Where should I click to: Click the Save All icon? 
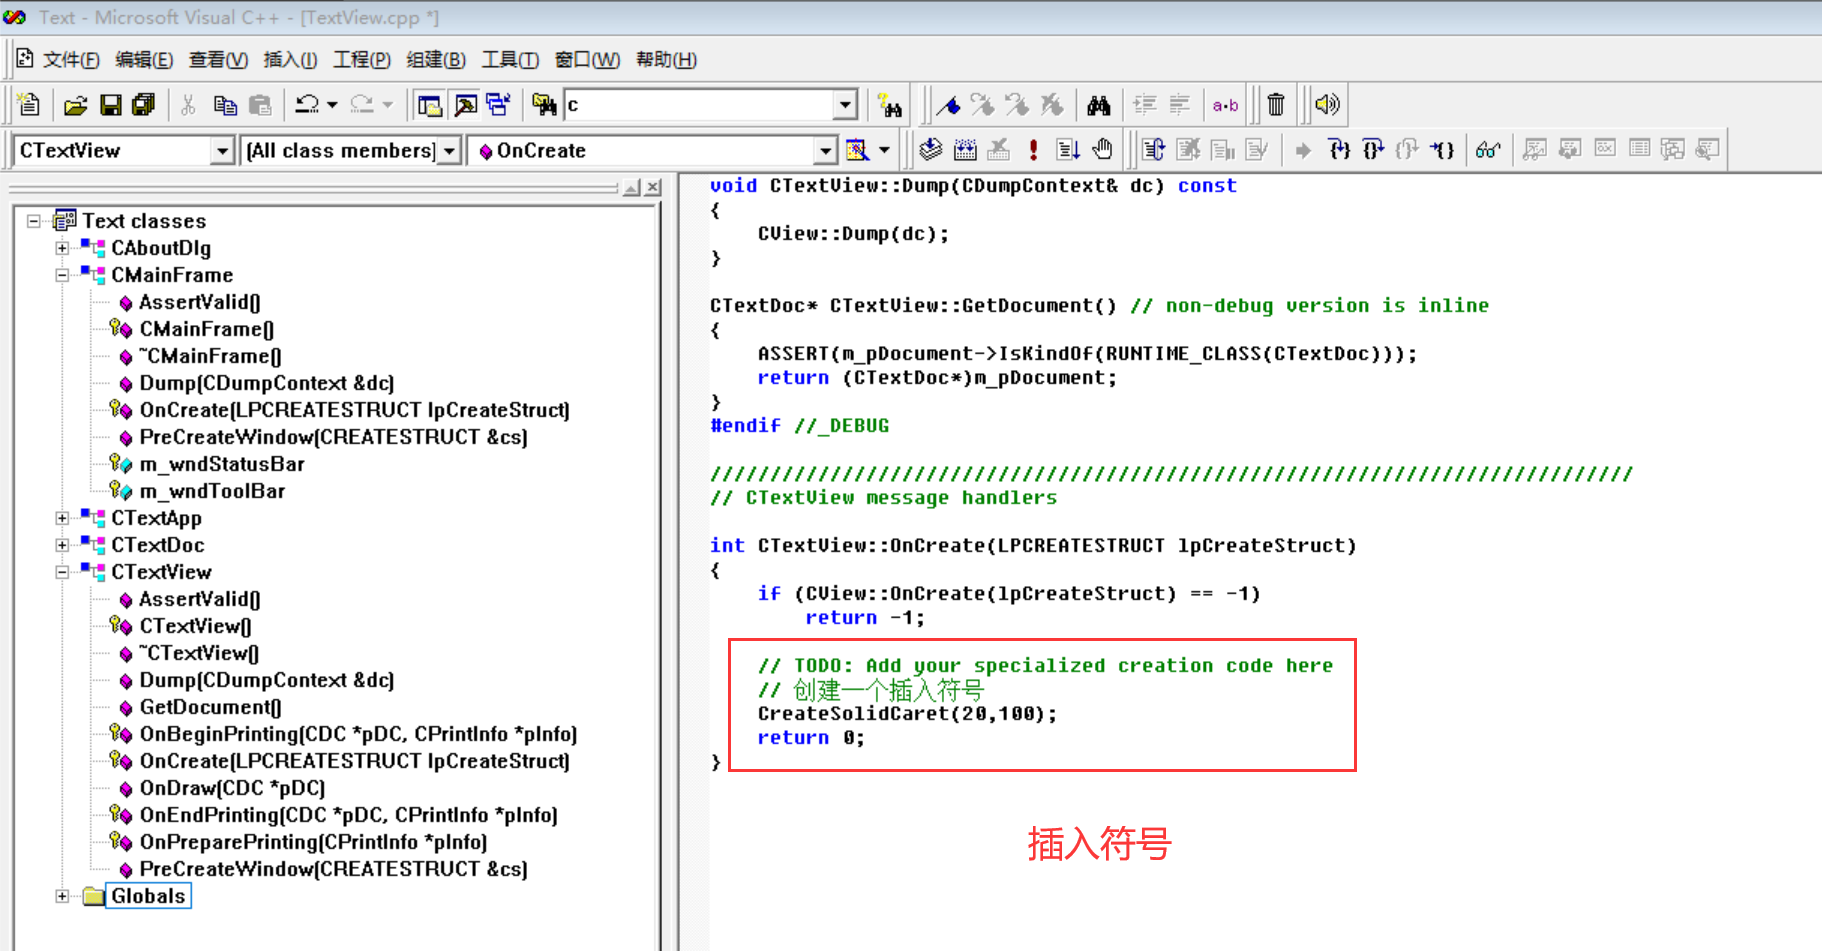[x=143, y=105]
